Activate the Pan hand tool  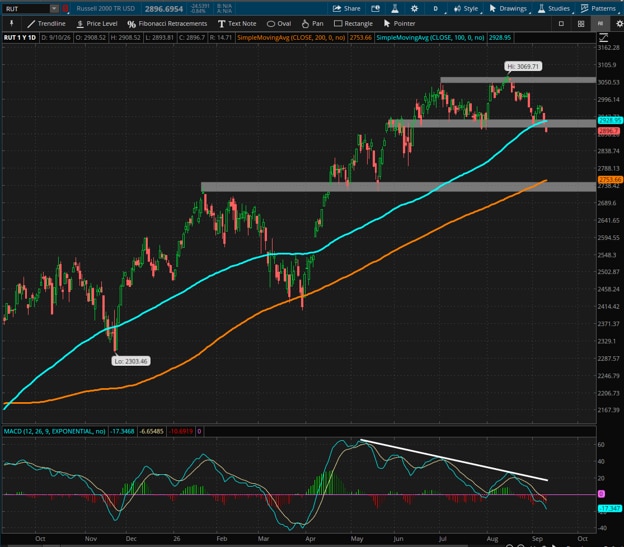312,23
